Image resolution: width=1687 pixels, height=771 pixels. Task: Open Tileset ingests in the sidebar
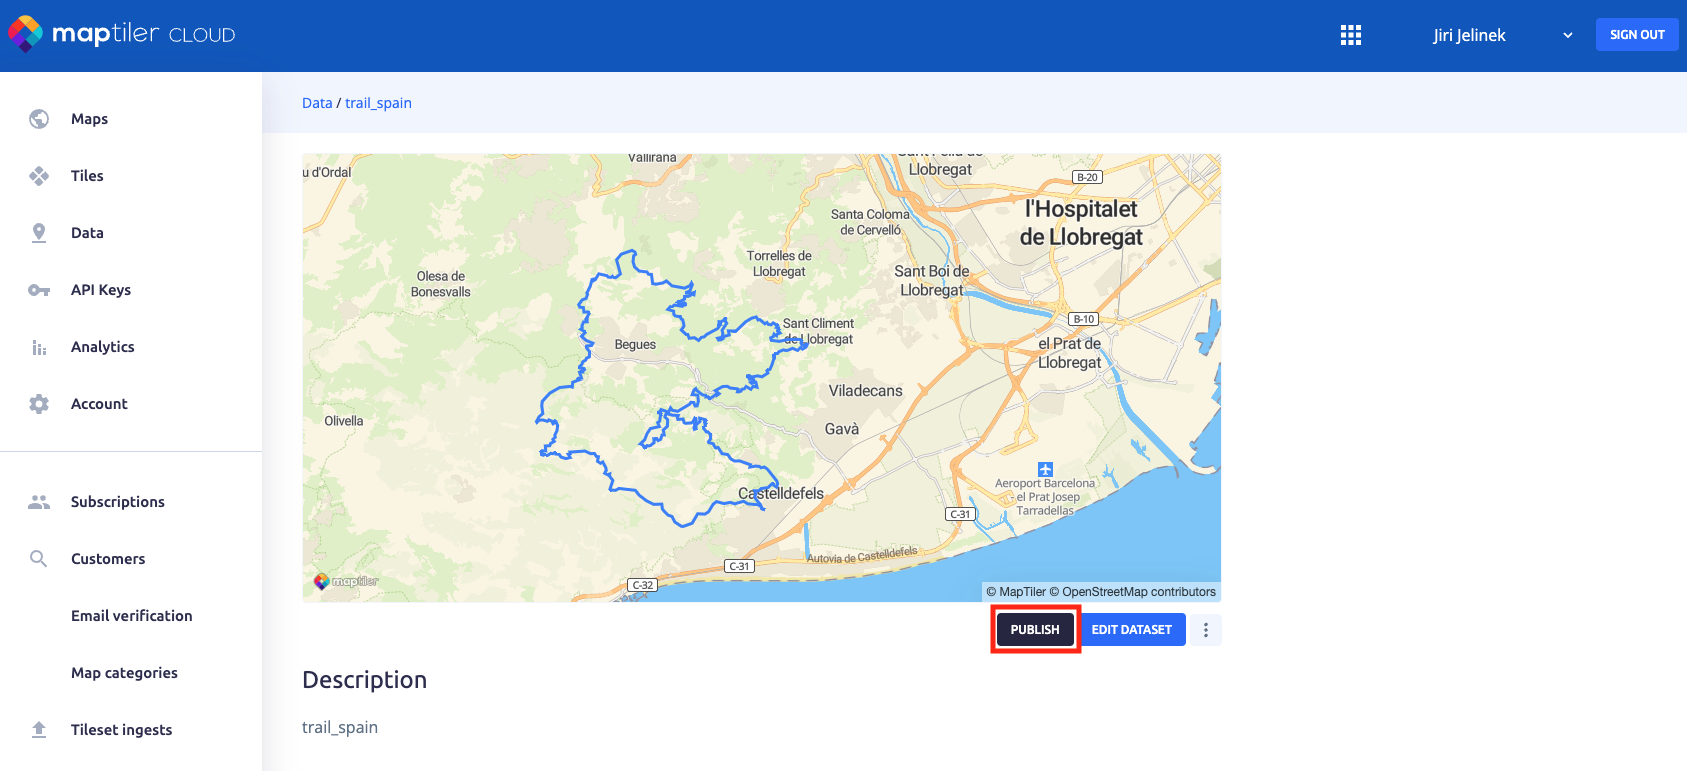122,730
